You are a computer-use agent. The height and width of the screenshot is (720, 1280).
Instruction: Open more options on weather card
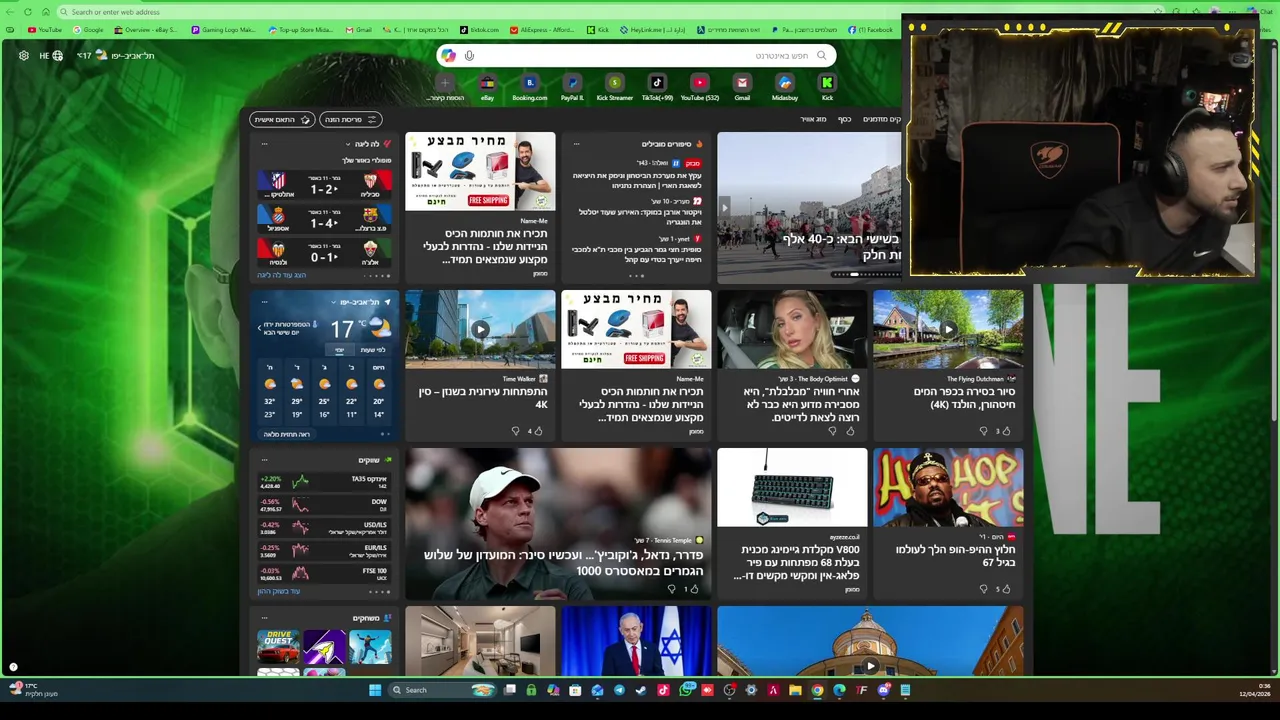point(264,302)
